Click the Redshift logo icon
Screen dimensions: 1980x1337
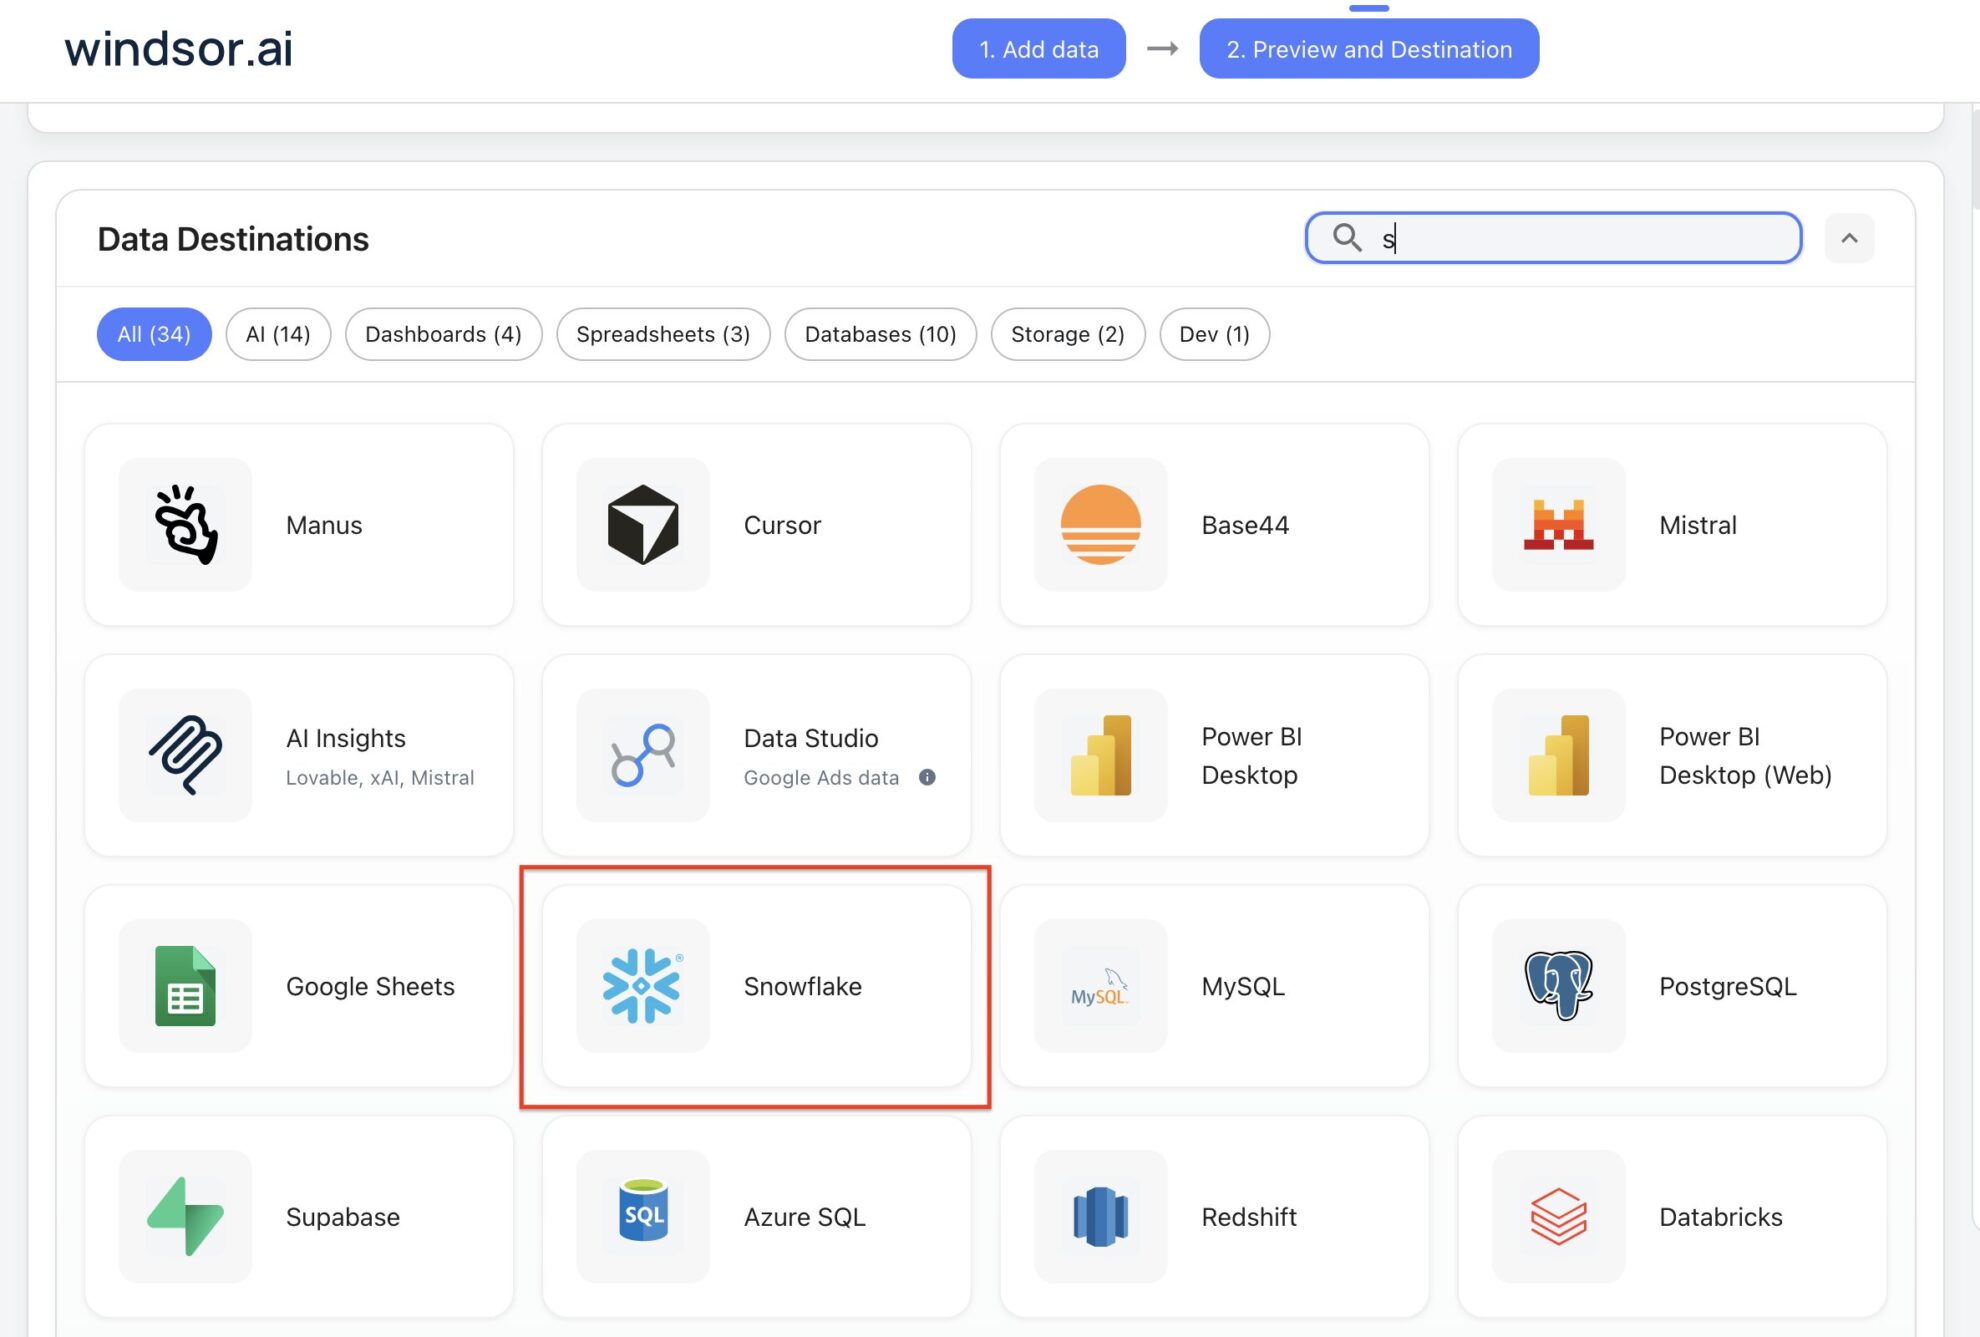pos(1101,1216)
